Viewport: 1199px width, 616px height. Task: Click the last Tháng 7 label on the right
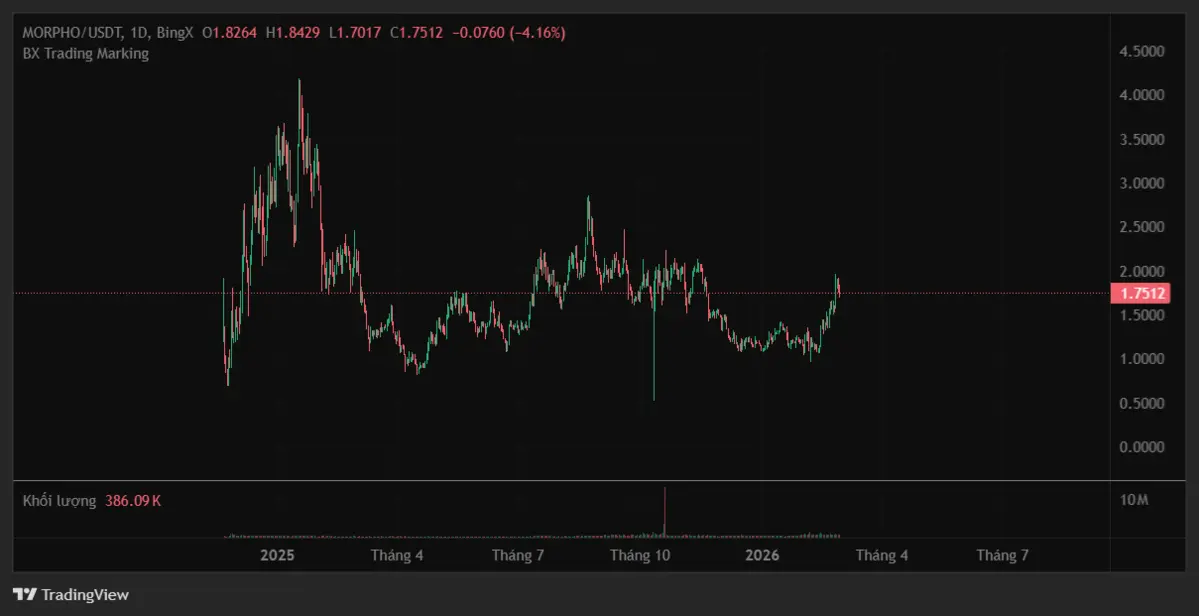pos(1003,555)
